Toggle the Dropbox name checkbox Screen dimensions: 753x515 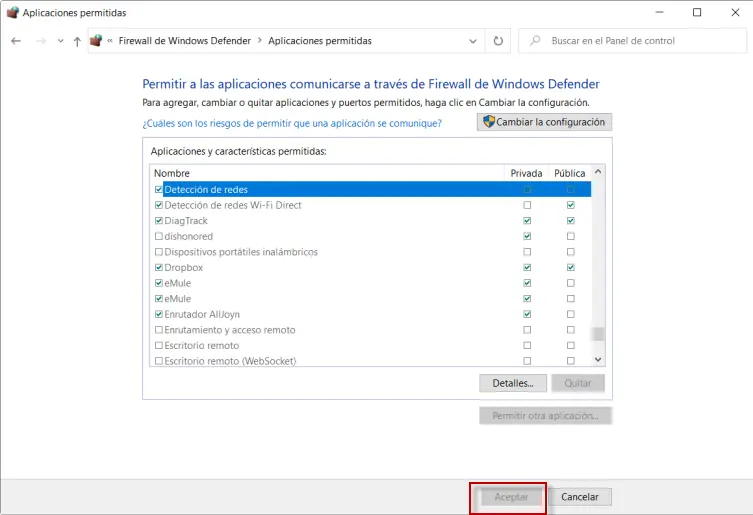click(x=159, y=268)
